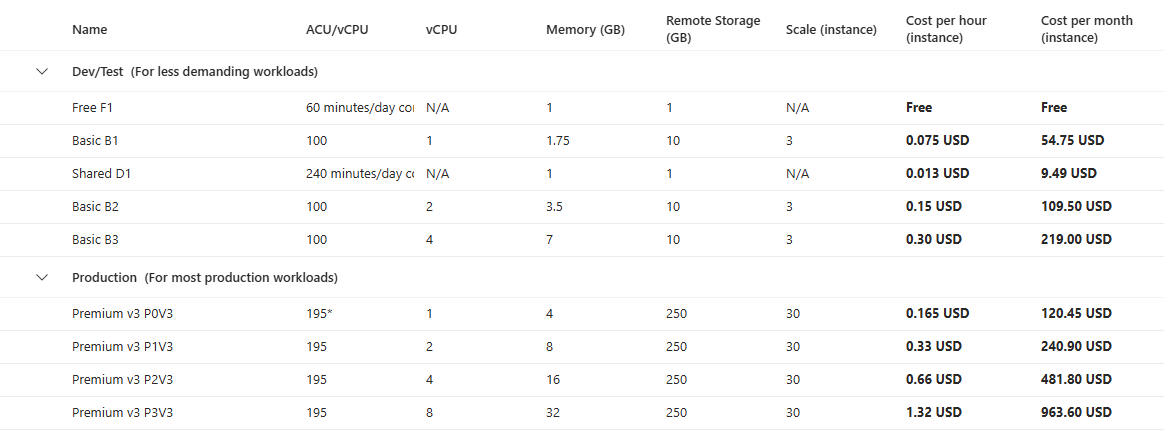The height and width of the screenshot is (433, 1167).
Task: Select Basic B3 pricing plan
Action: pyautogui.click(x=96, y=240)
